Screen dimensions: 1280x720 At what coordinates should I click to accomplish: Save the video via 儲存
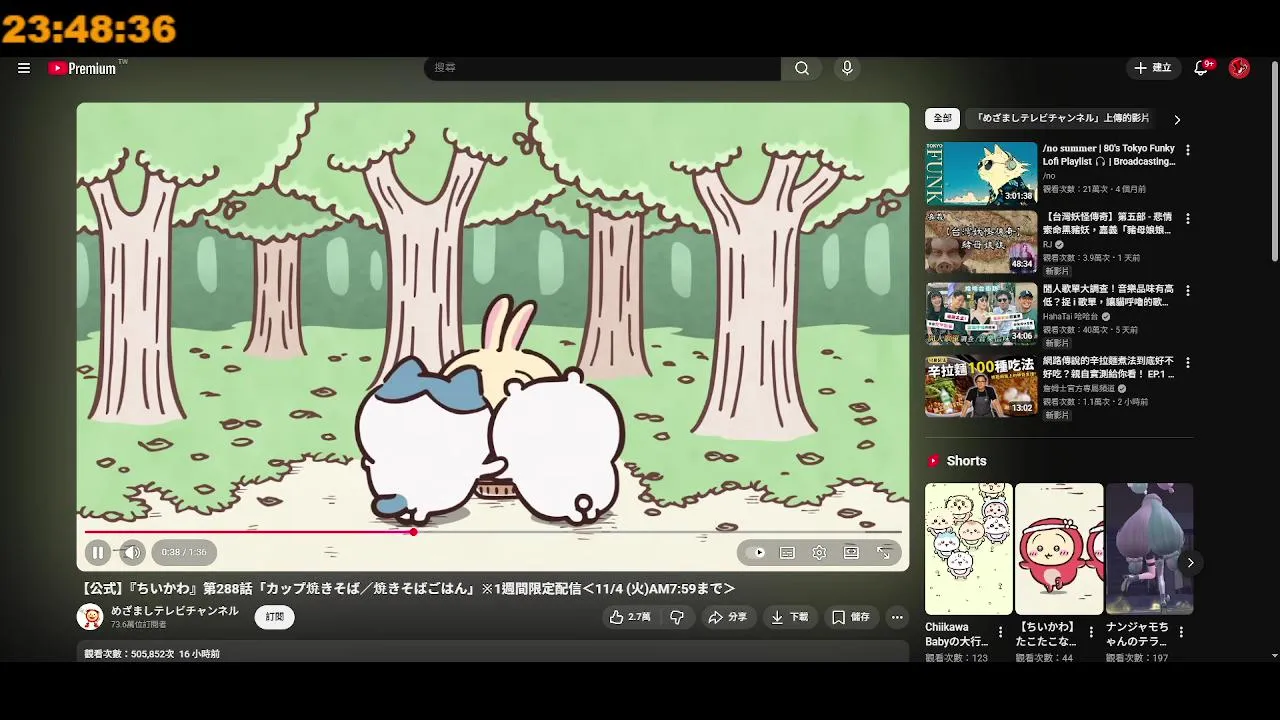[x=851, y=617]
